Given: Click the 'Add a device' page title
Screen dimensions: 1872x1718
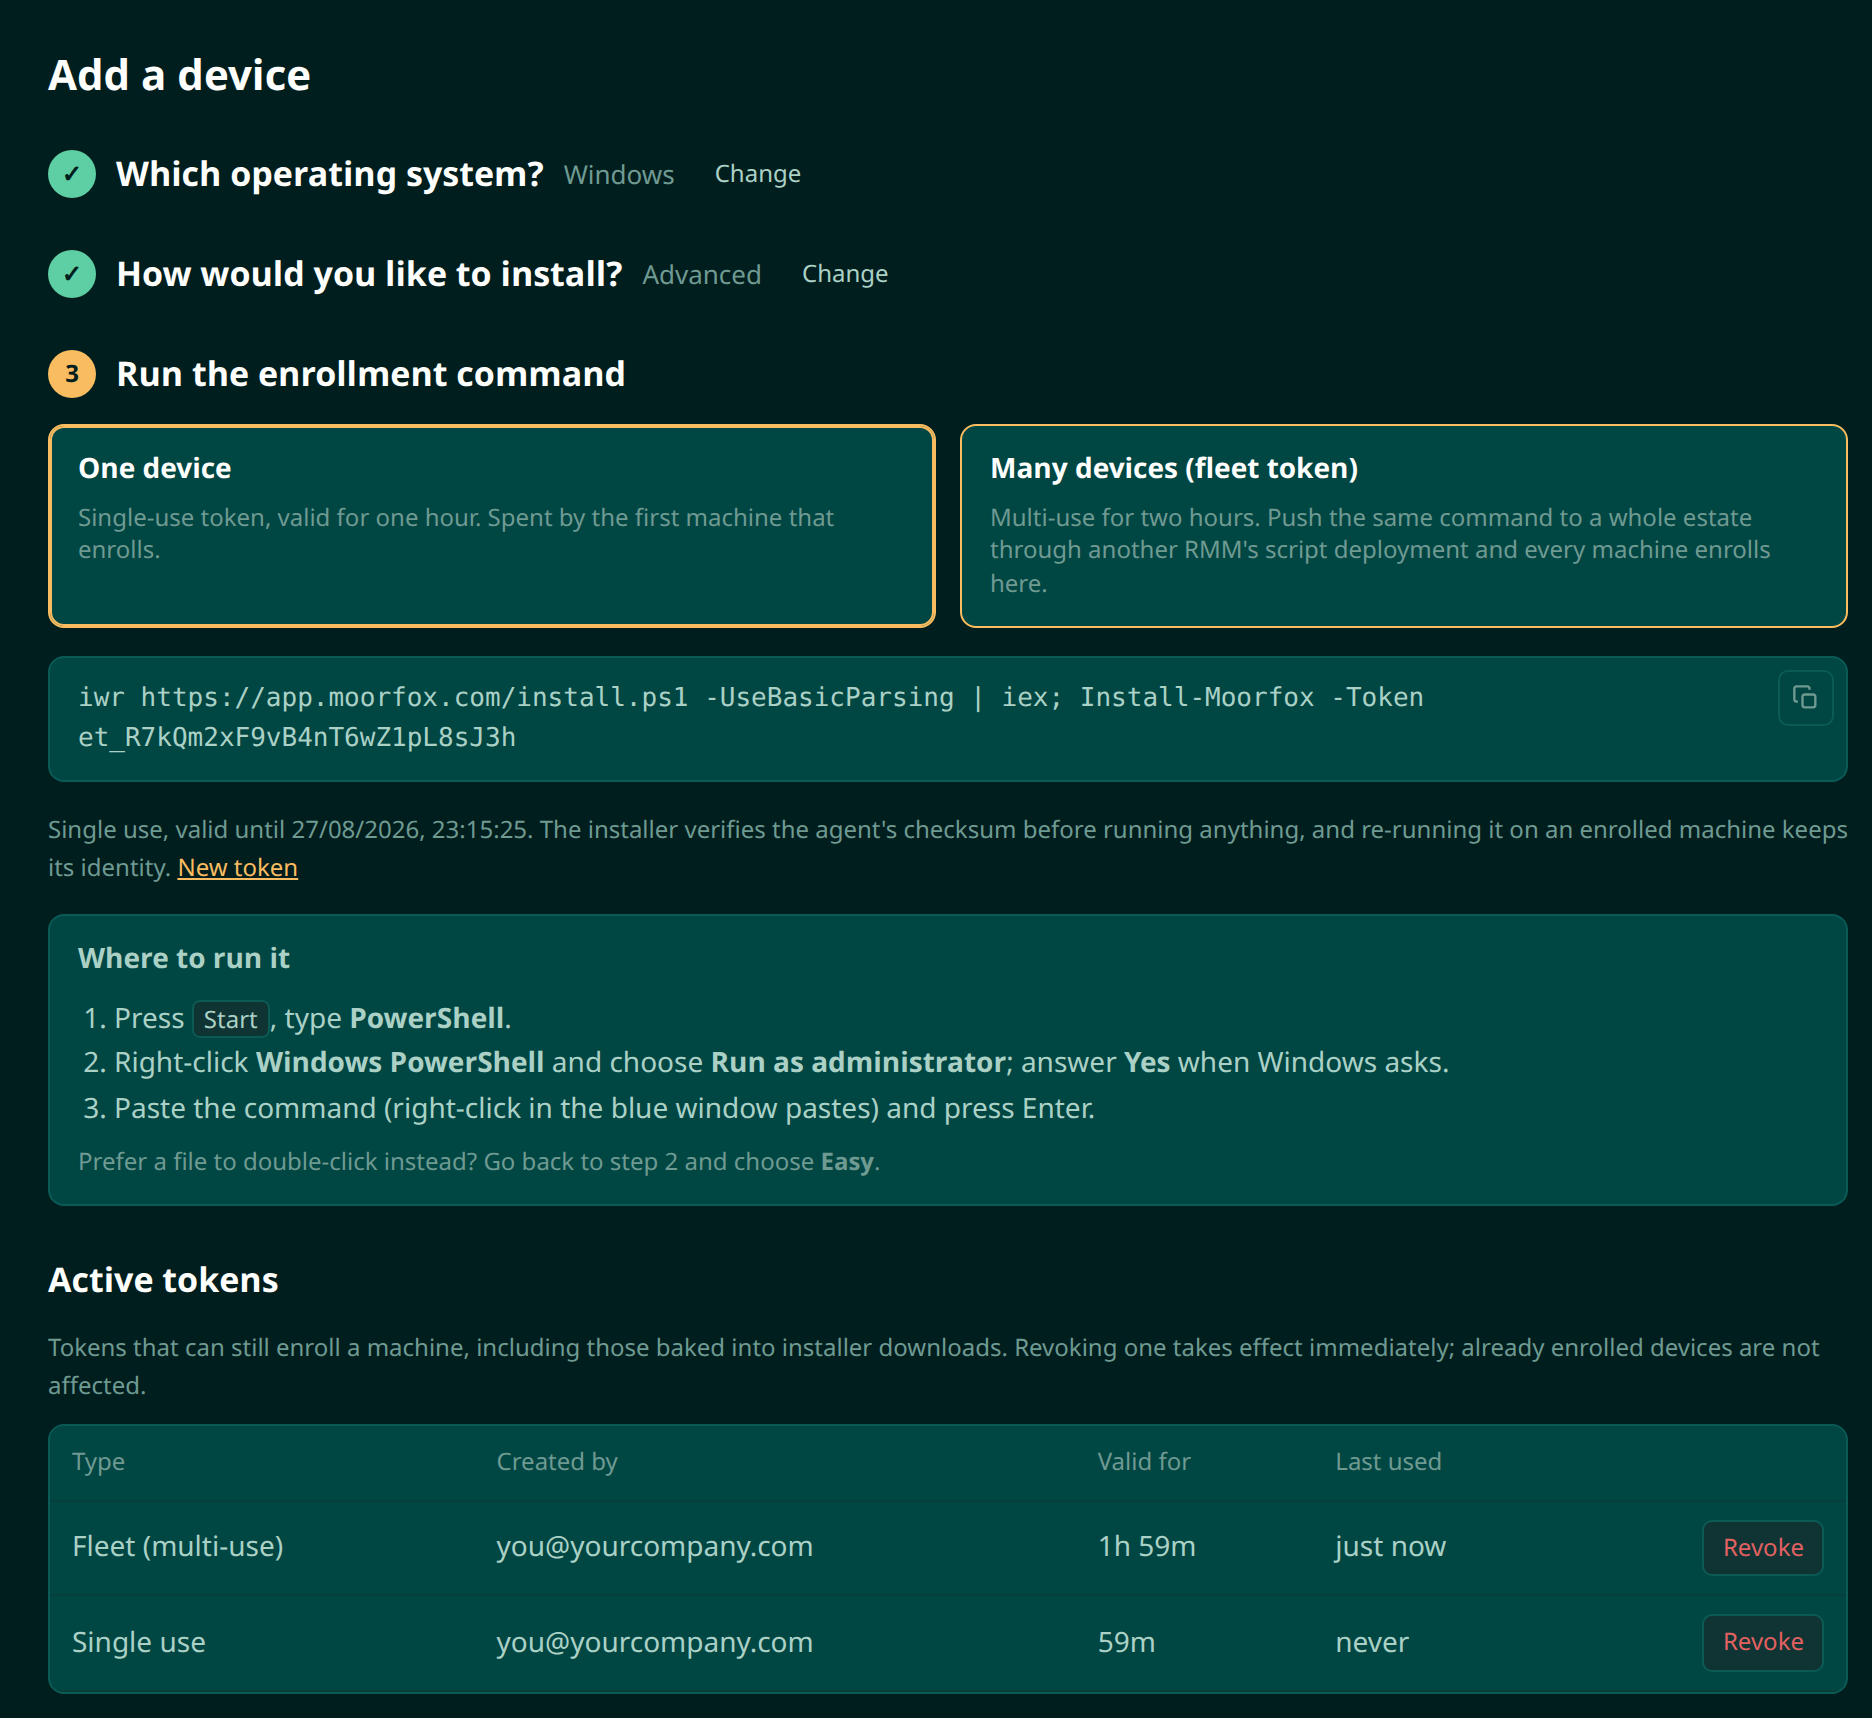Looking at the screenshot, I should pos(179,75).
